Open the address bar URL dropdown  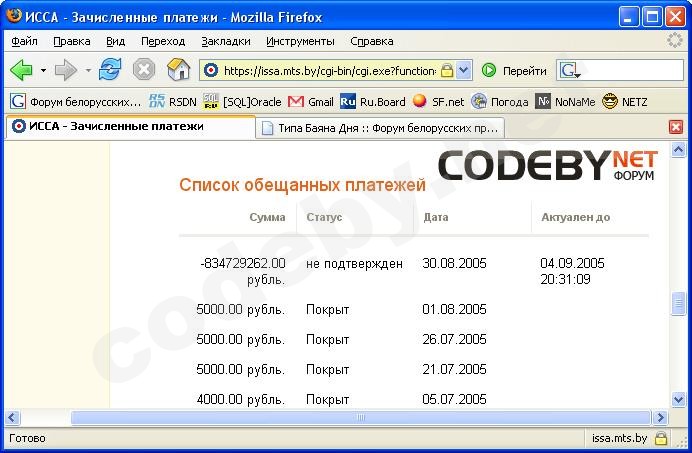pyautogui.click(x=464, y=71)
